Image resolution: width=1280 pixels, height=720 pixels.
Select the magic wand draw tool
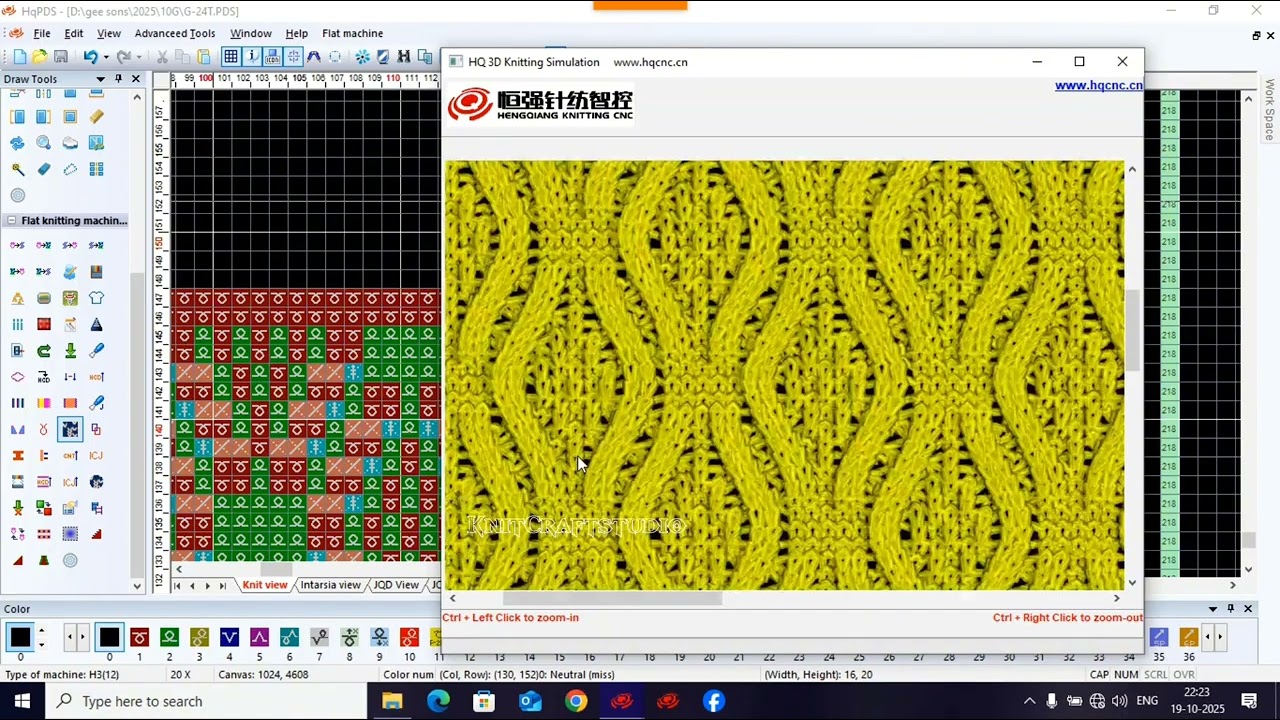[18, 169]
